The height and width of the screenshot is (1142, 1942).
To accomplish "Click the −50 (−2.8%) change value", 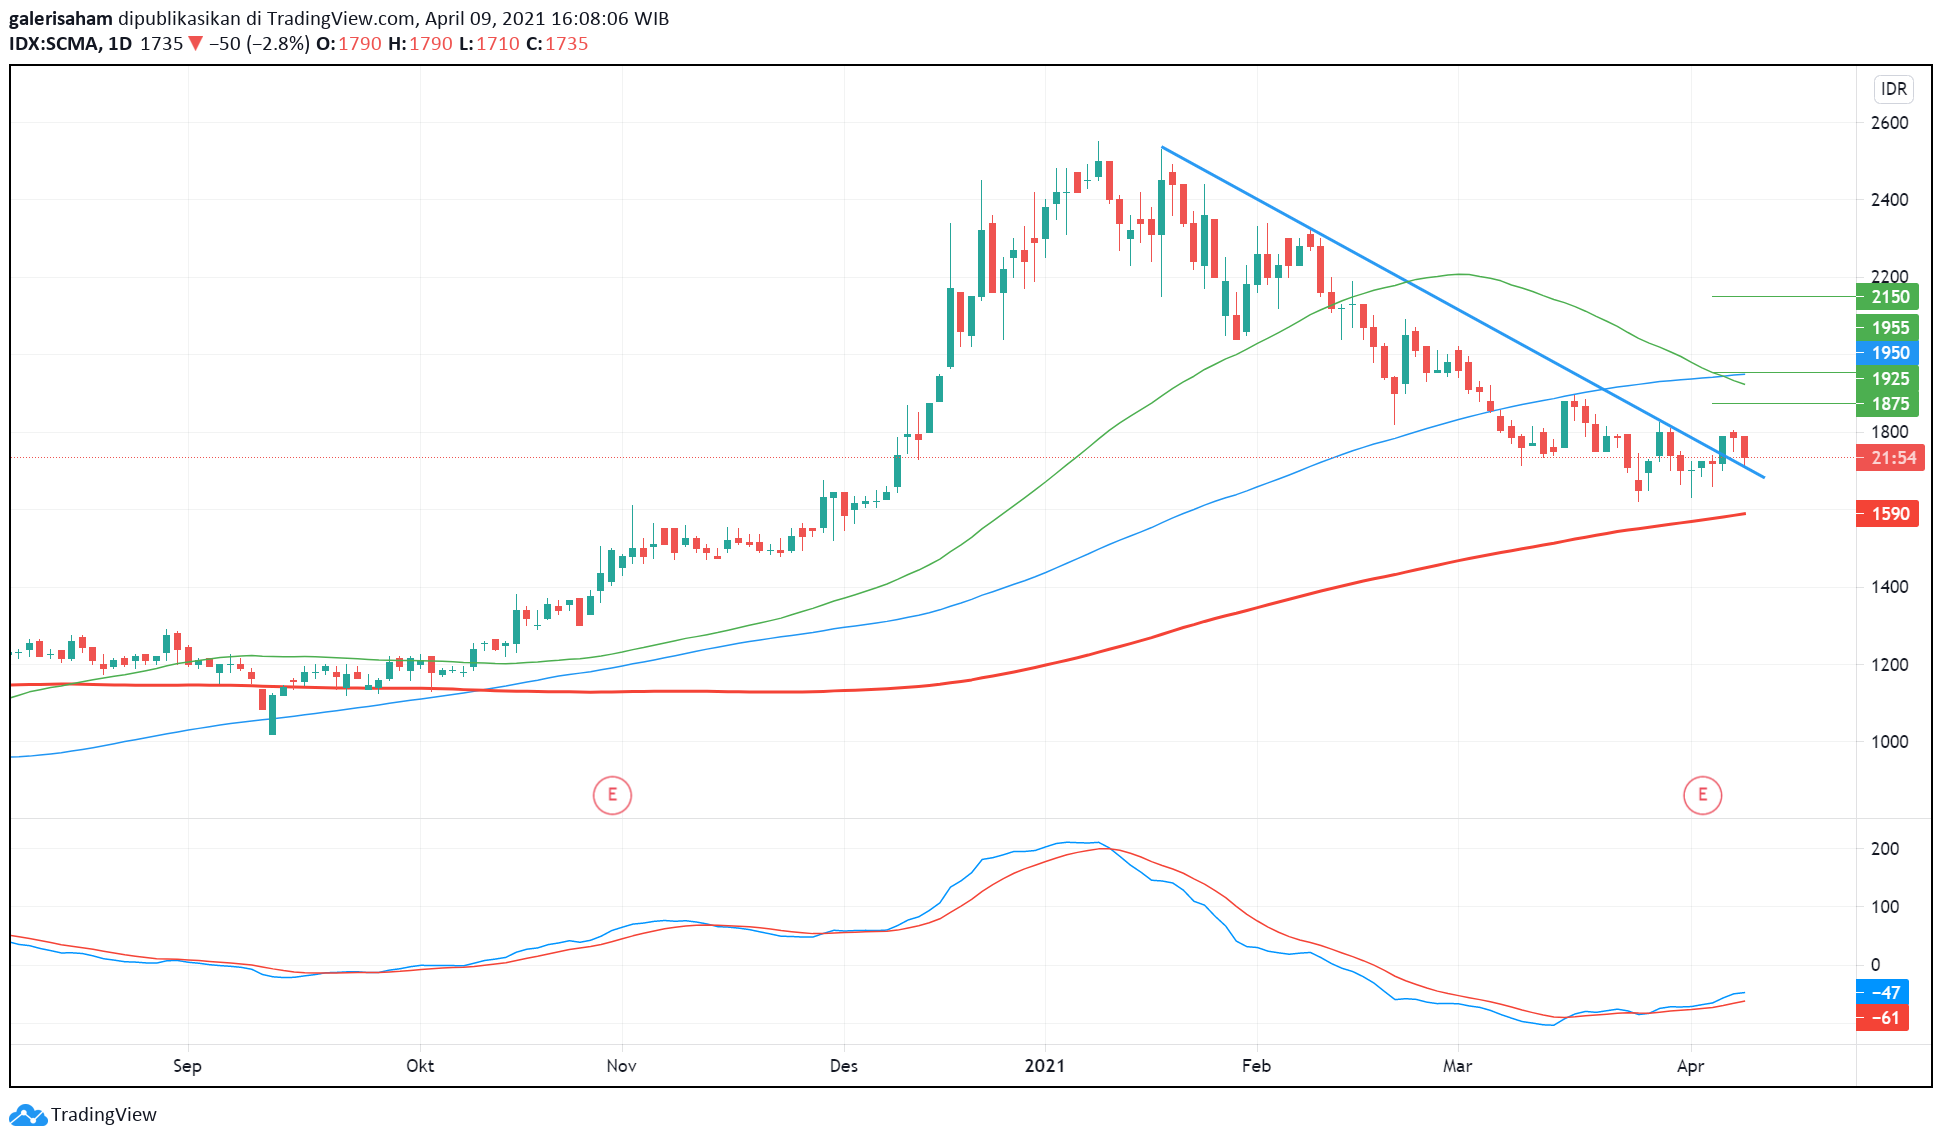I will click(259, 44).
